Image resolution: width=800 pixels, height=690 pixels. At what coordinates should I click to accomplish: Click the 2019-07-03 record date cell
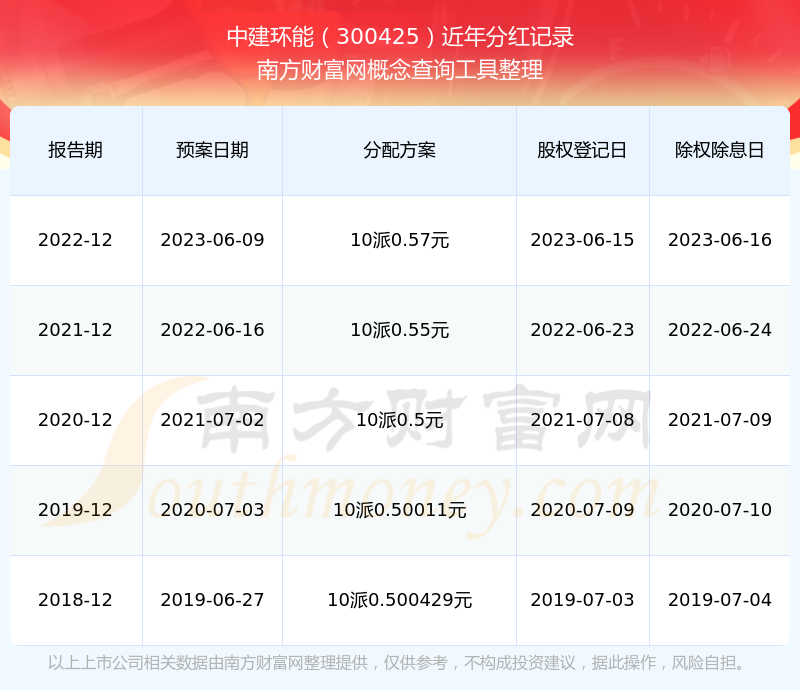click(x=582, y=599)
